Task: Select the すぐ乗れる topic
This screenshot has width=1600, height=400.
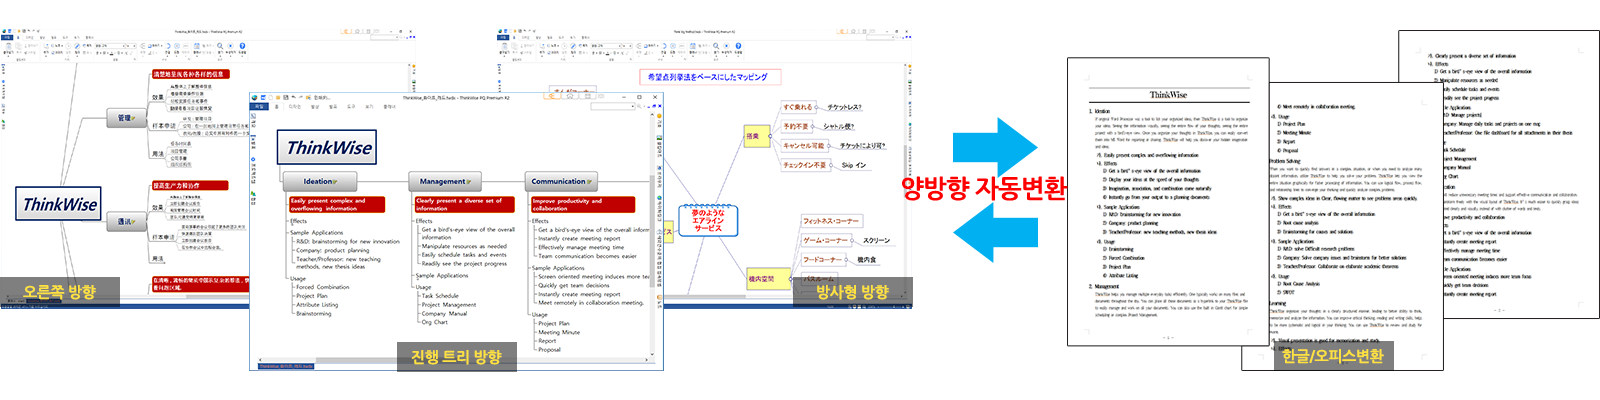Action: (799, 107)
